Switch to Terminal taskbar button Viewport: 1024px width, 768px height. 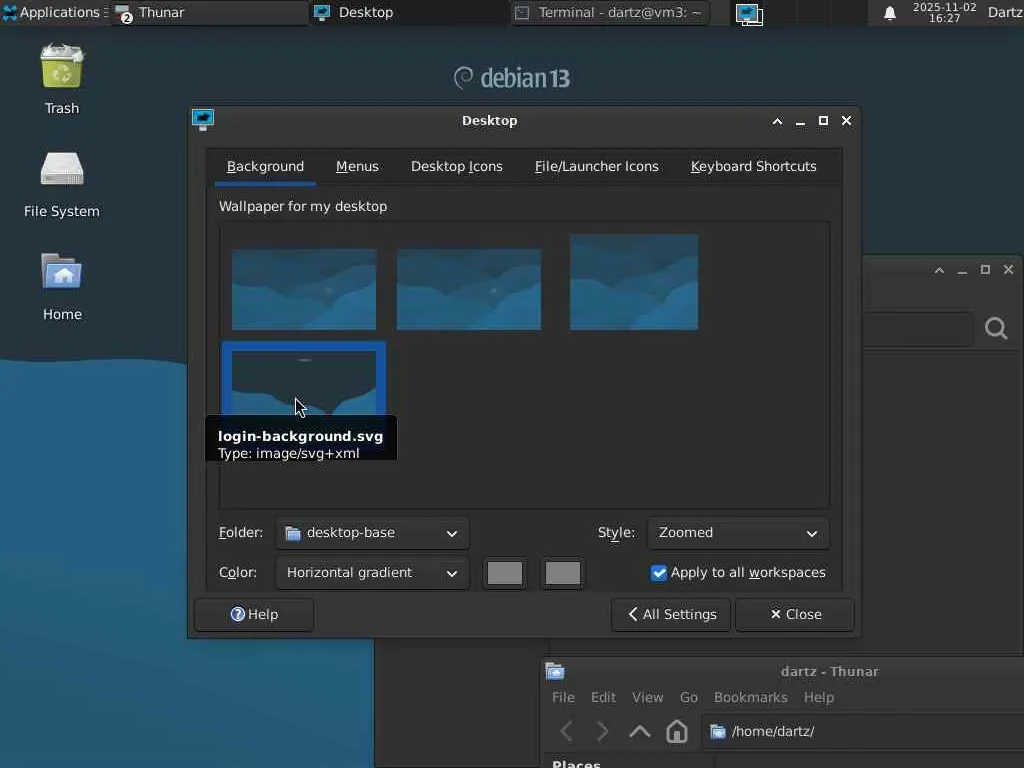point(611,12)
